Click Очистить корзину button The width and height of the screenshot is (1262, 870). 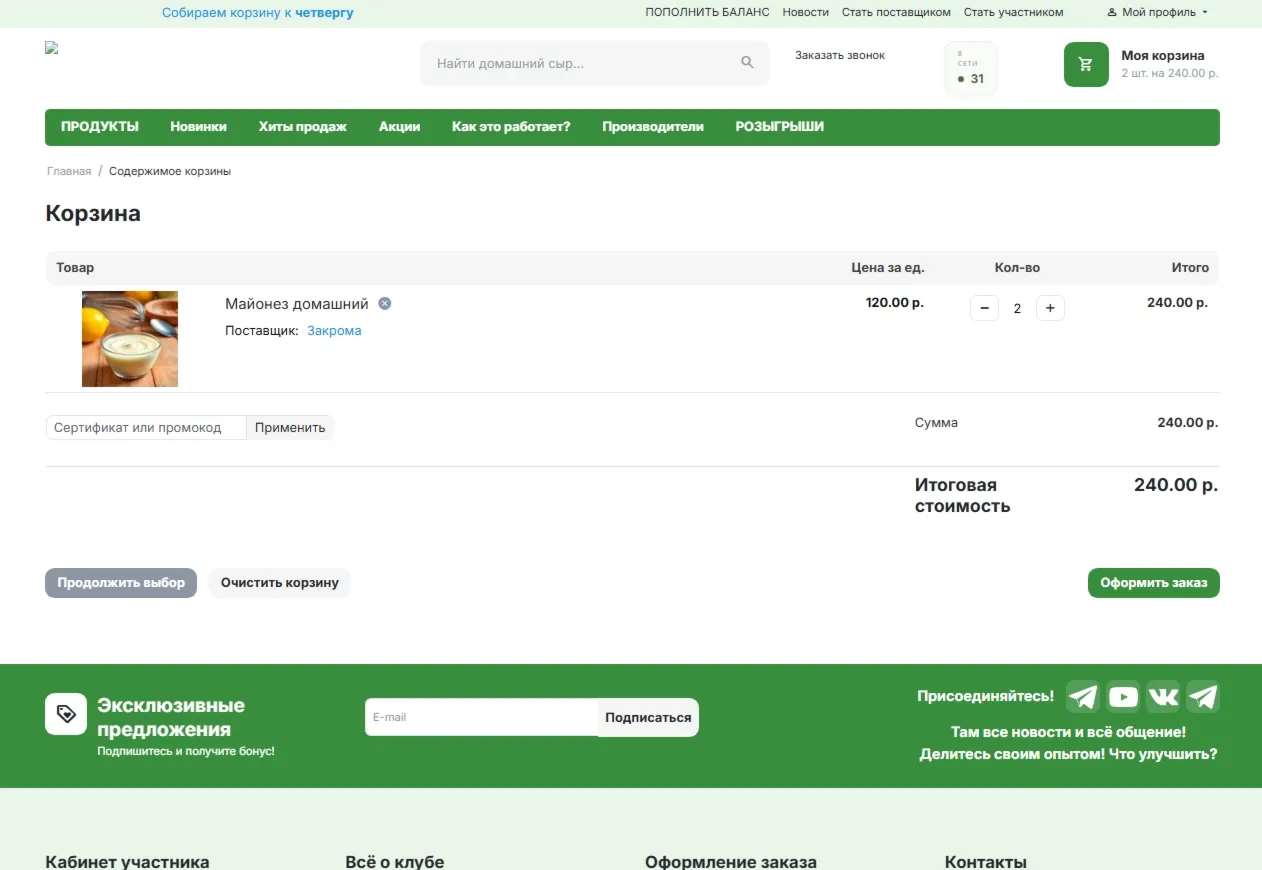280,583
